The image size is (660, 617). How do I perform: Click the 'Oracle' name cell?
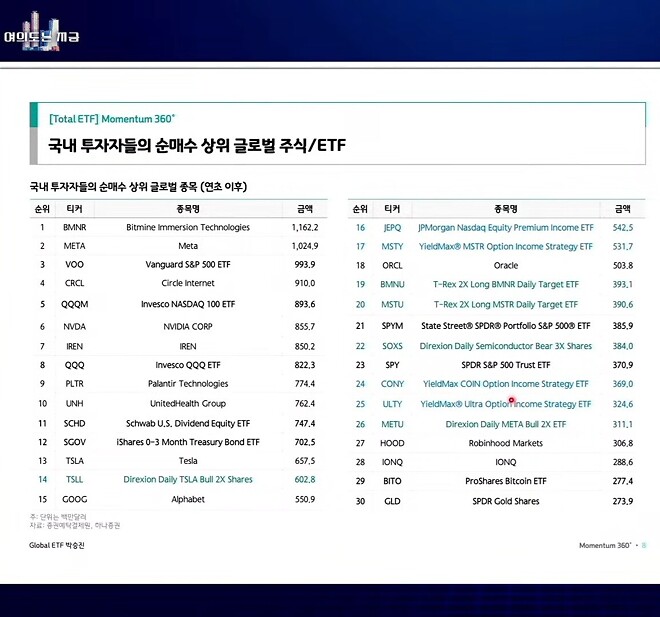coord(506,266)
